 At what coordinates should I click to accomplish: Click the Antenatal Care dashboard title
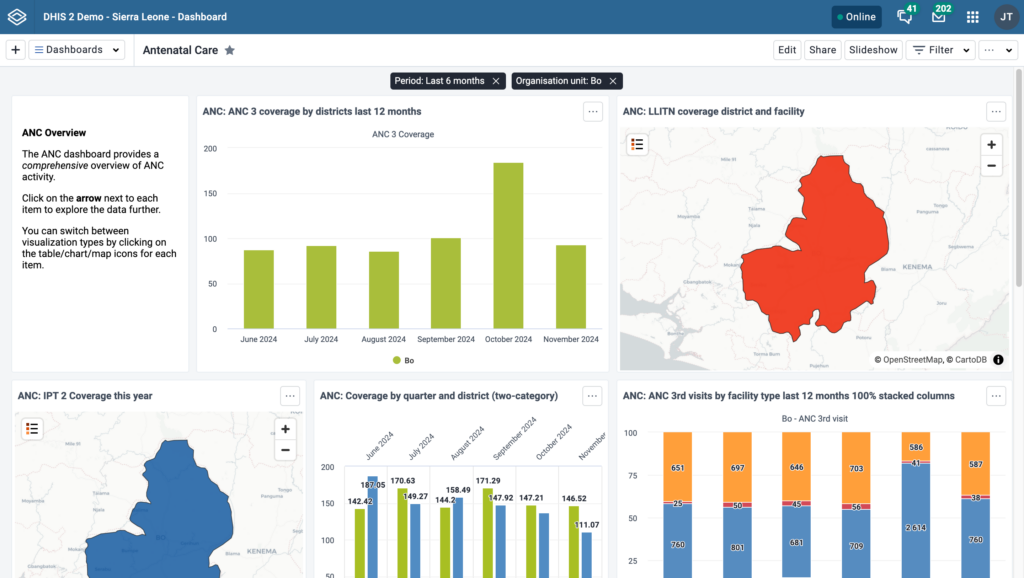click(180, 50)
